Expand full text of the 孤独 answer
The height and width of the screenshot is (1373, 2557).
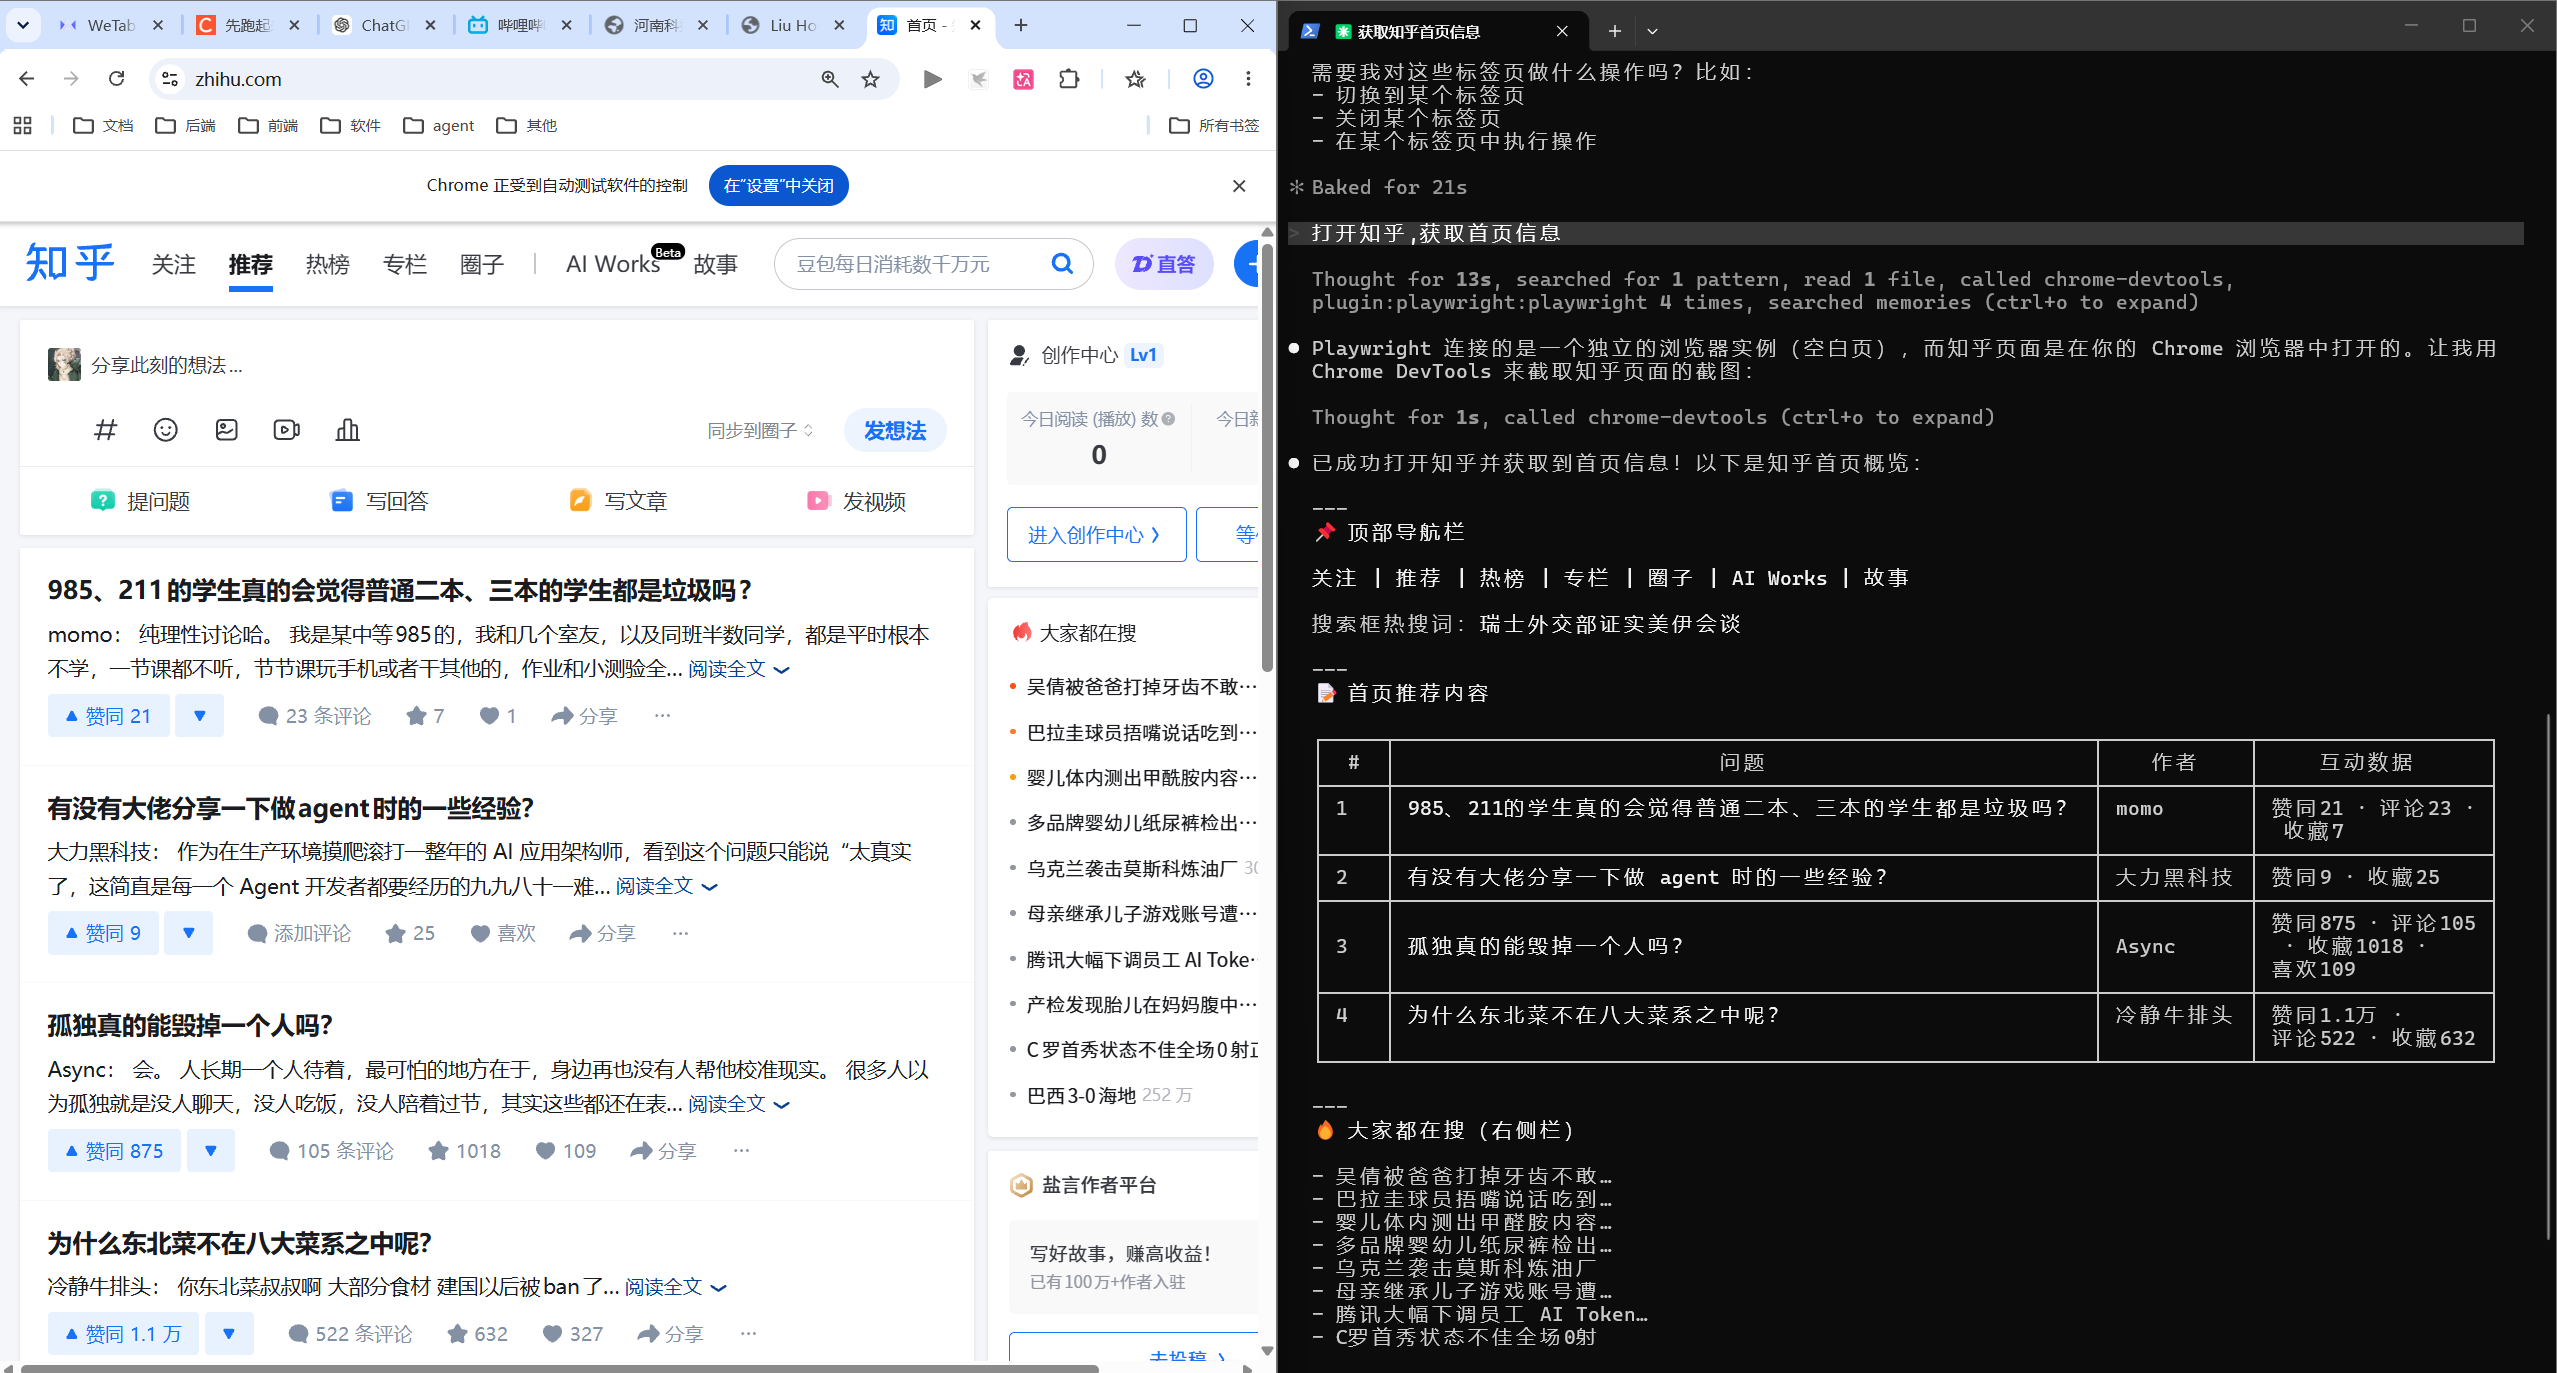738,1104
